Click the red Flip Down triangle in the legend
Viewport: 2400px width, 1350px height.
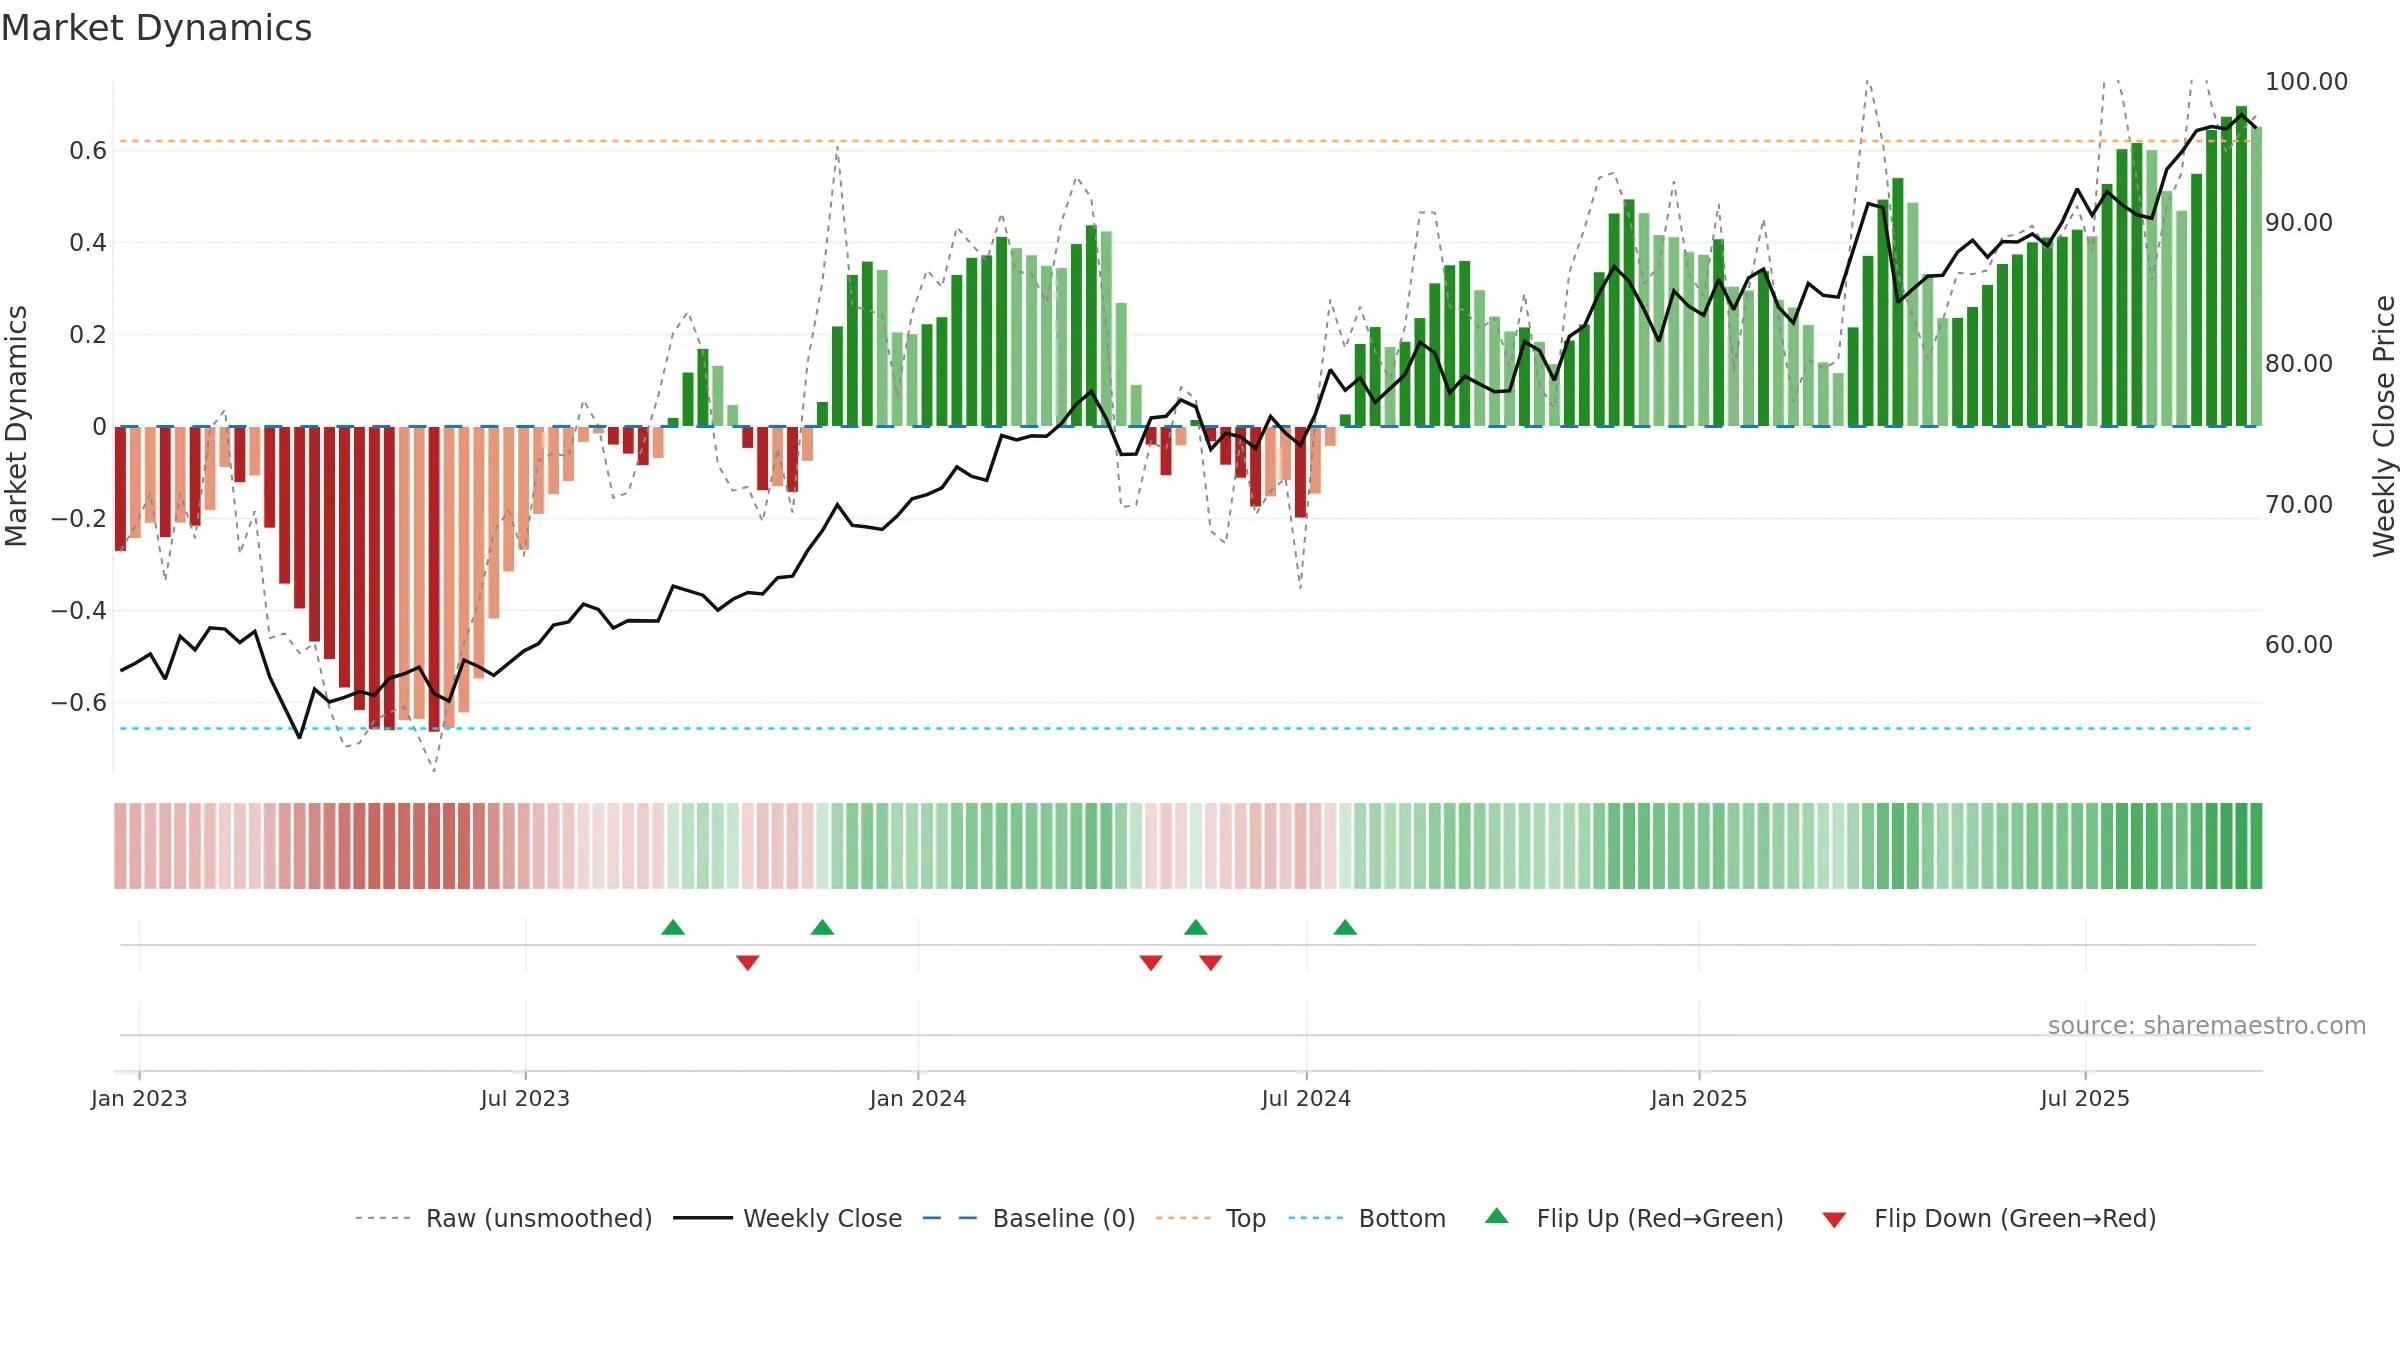1834,1220
